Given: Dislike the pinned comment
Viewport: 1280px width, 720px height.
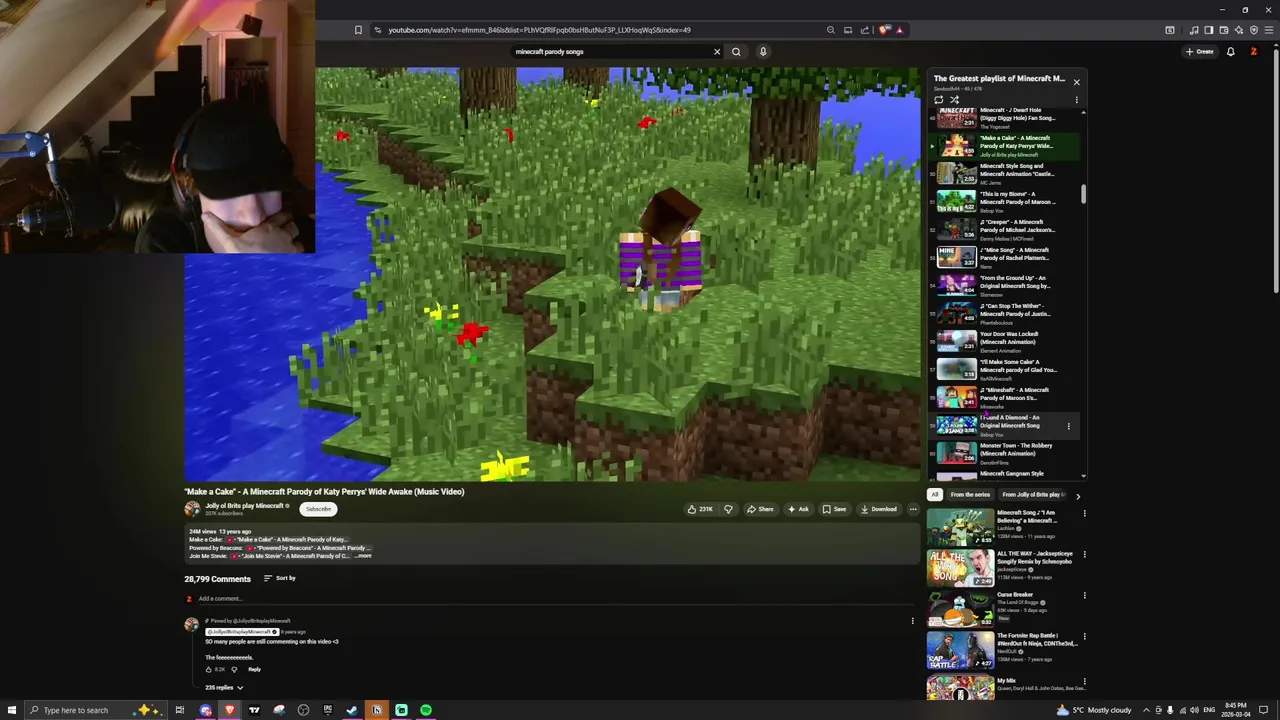Looking at the screenshot, I should 234,669.
